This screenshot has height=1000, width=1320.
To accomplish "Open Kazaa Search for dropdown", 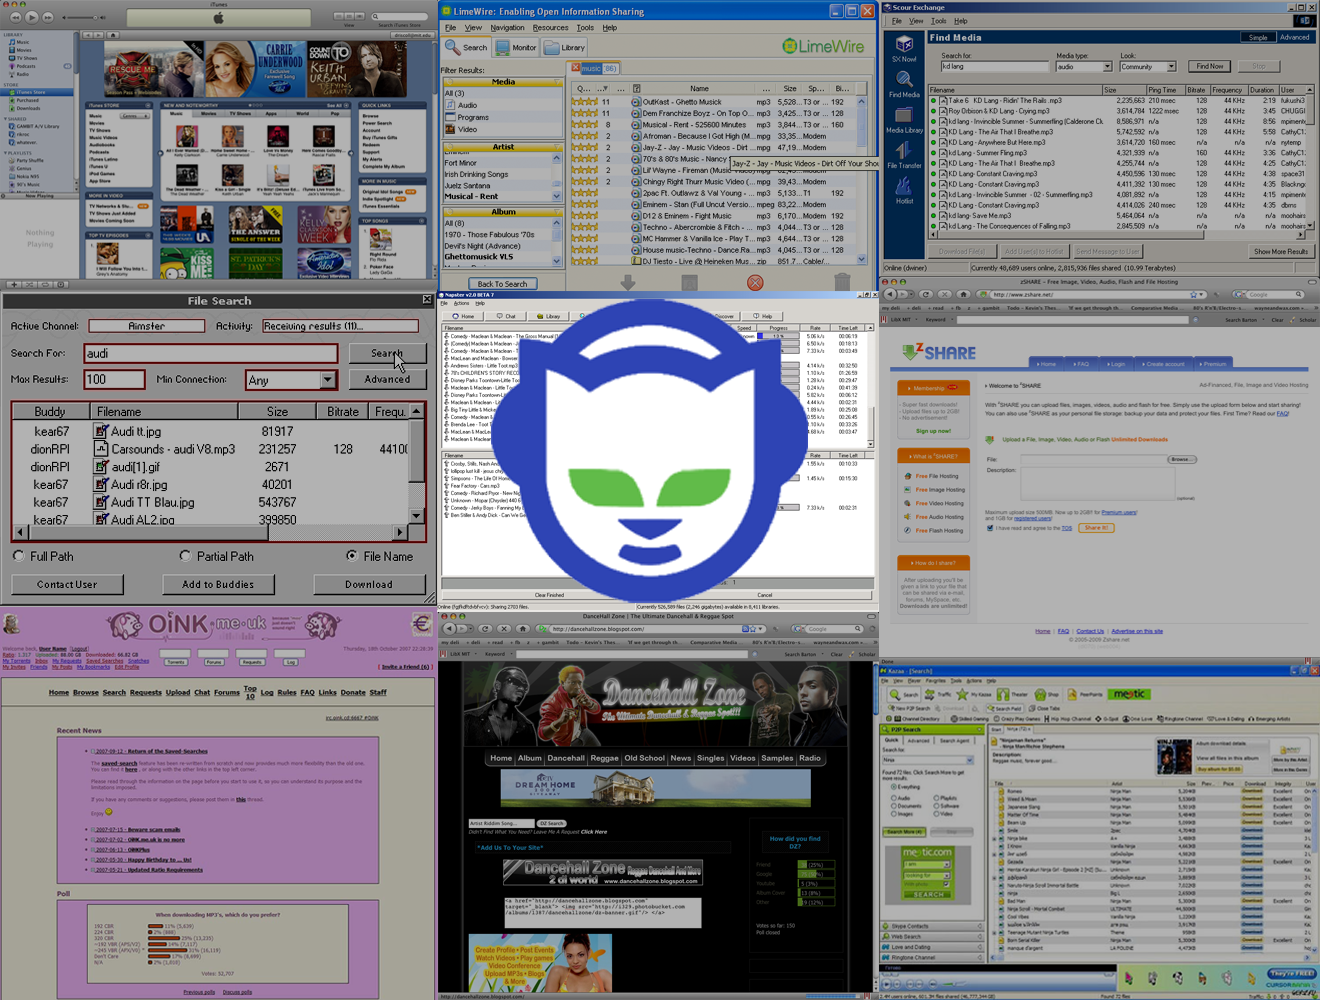I will point(968,760).
